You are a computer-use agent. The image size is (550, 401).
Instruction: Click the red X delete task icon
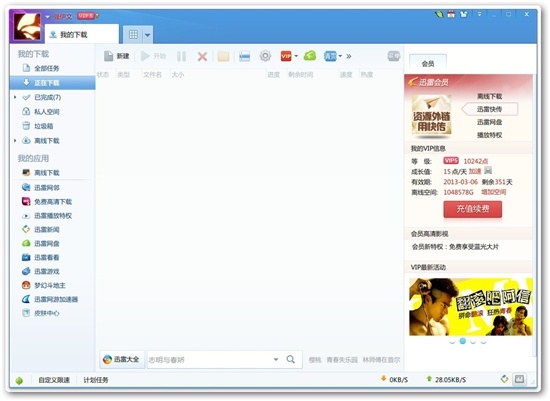(202, 56)
